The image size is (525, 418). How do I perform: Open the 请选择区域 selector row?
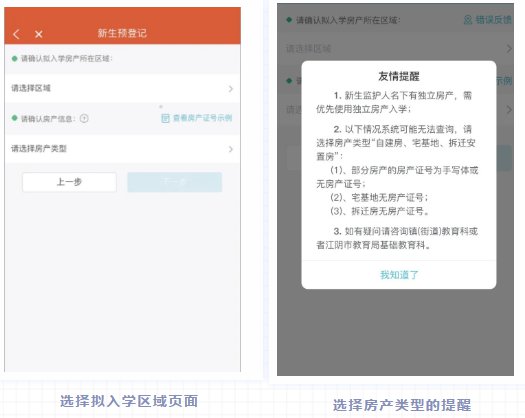pos(122,88)
